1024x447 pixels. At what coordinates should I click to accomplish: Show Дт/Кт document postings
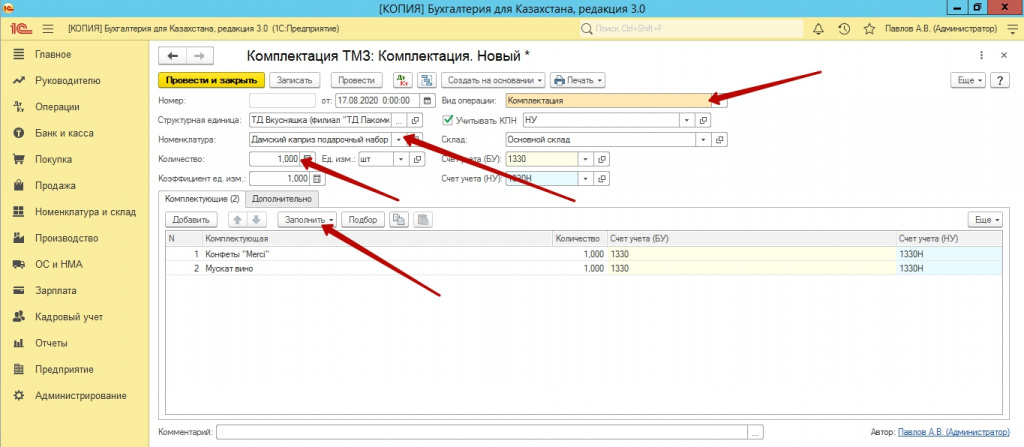click(x=403, y=80)
